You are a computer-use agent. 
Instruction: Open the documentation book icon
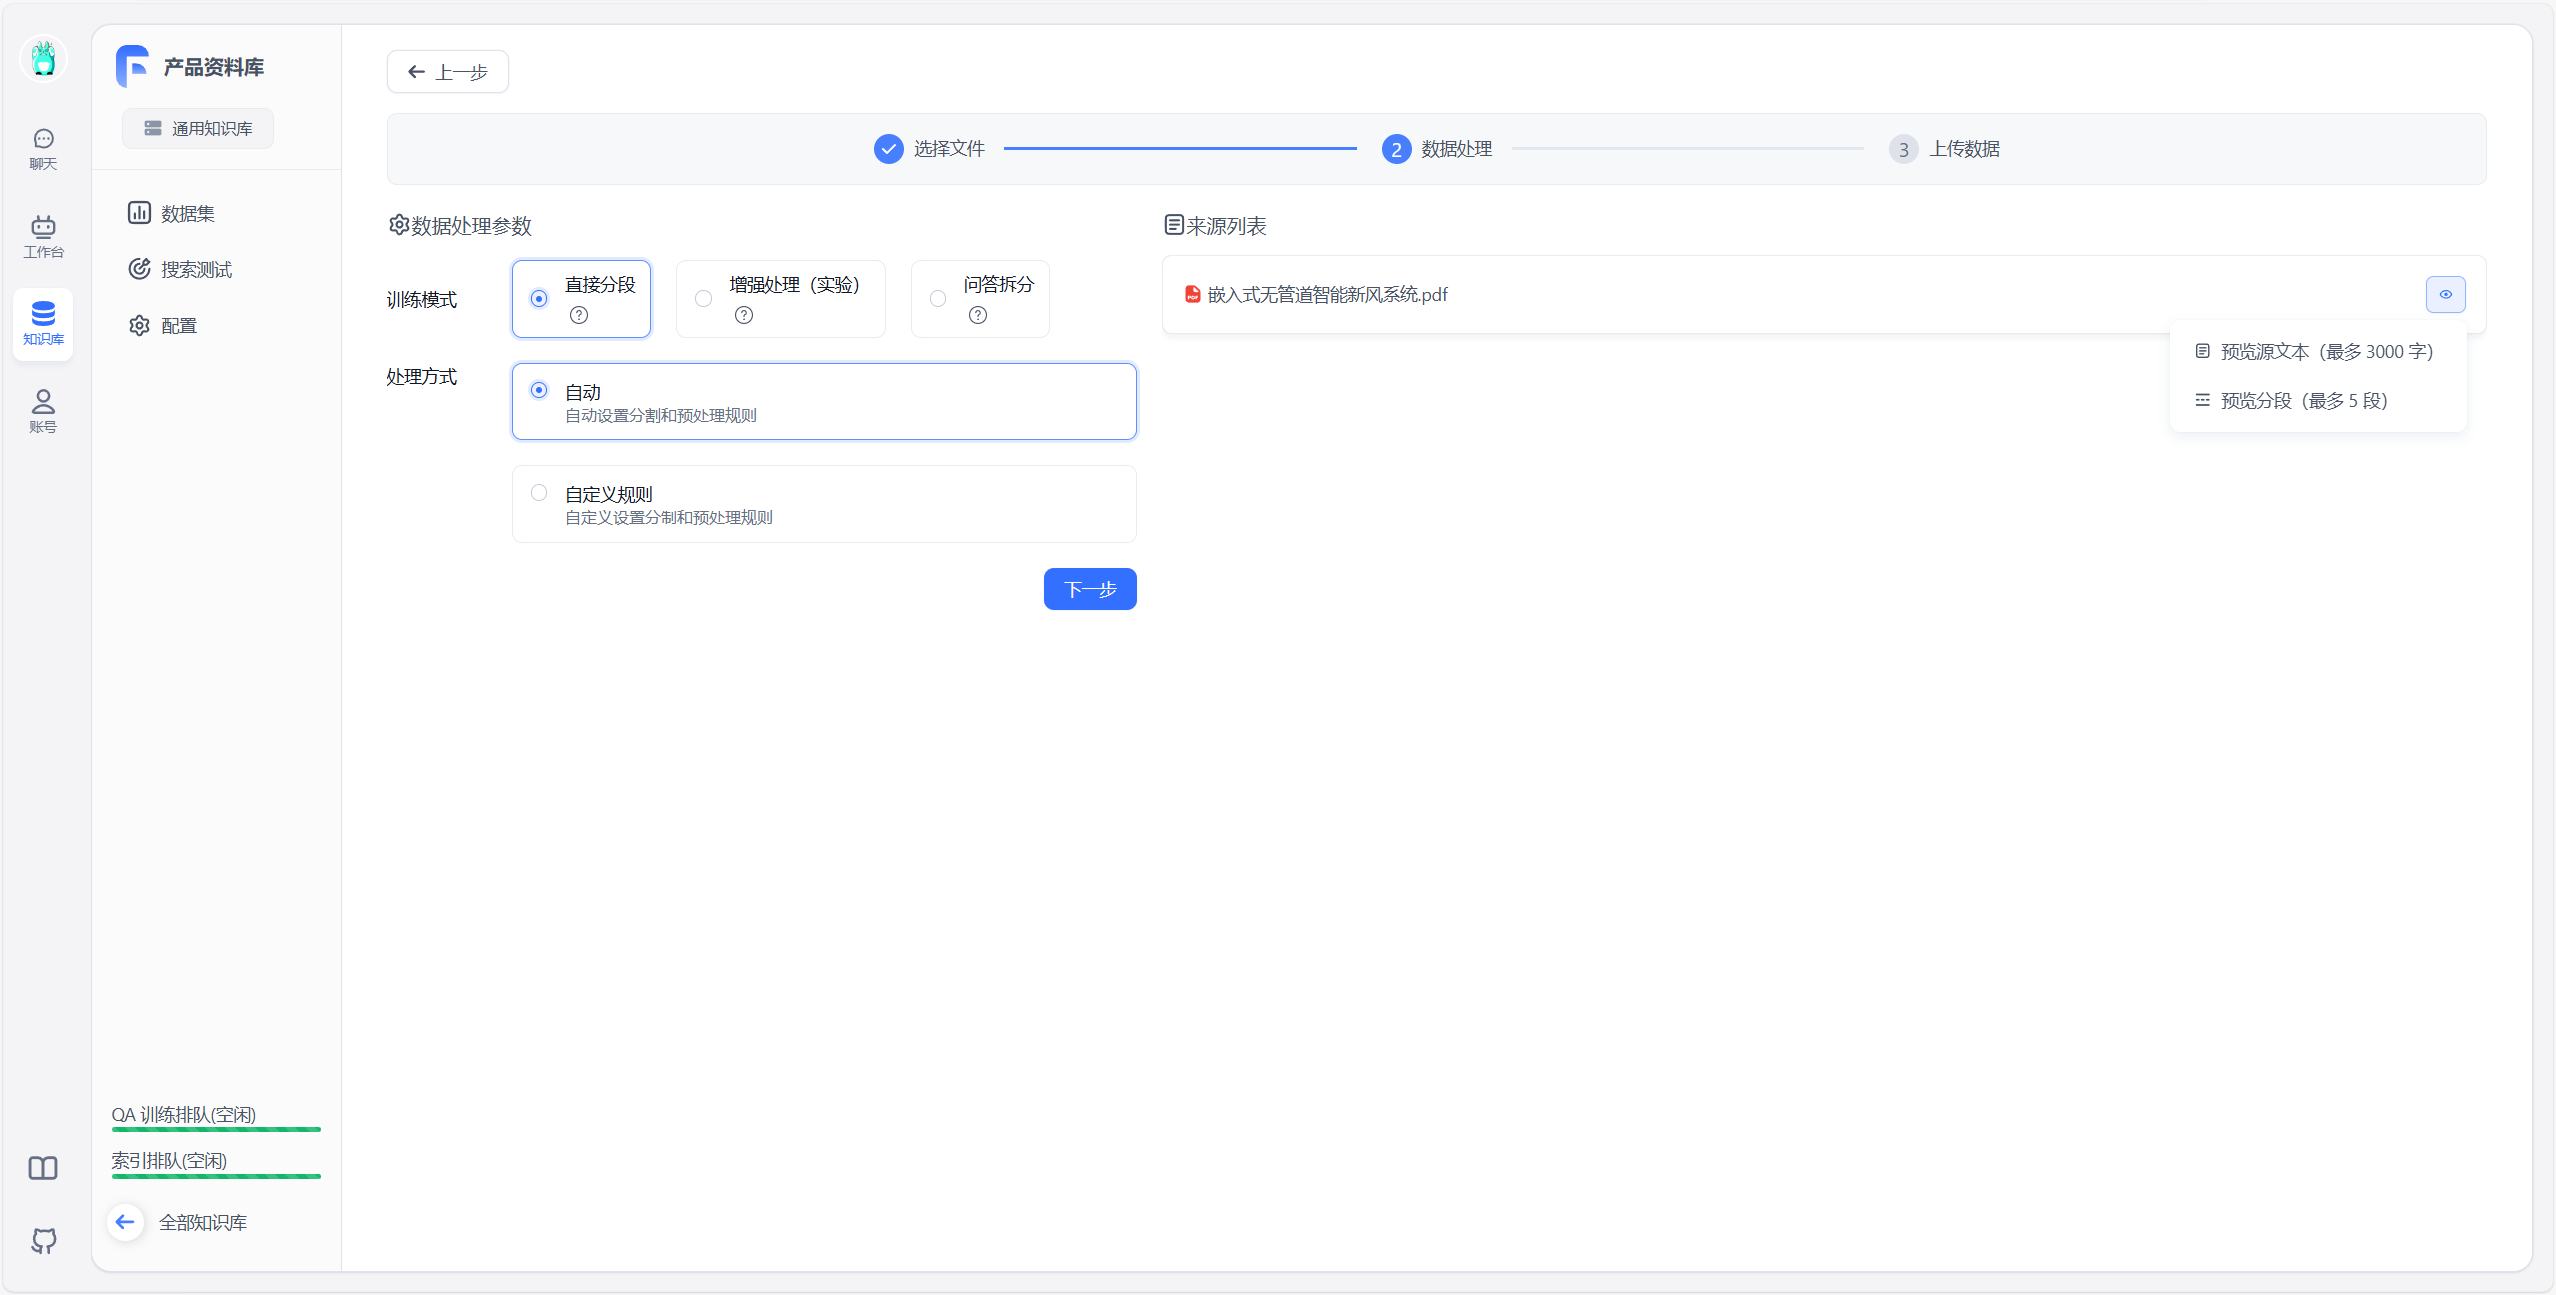click(x=43, y=1168)
